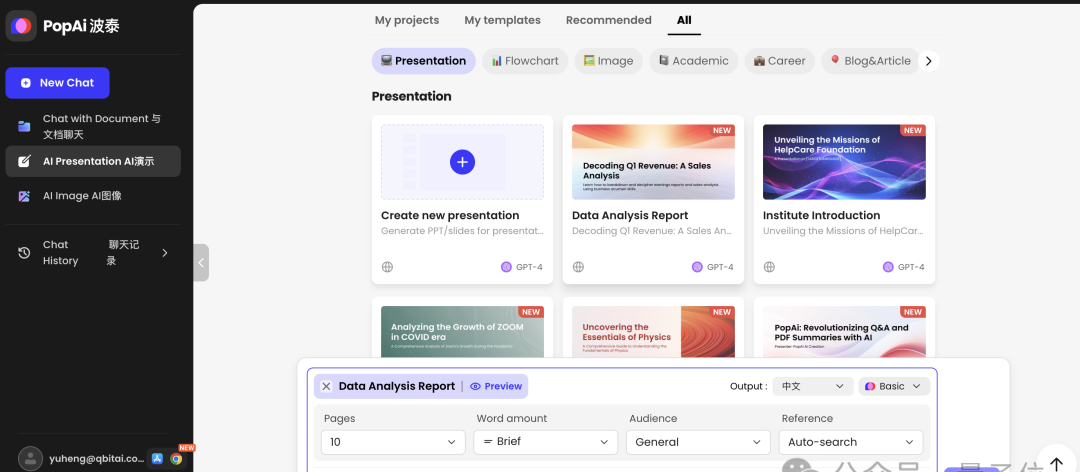Open the Create new presentation title

coord(450,215)
